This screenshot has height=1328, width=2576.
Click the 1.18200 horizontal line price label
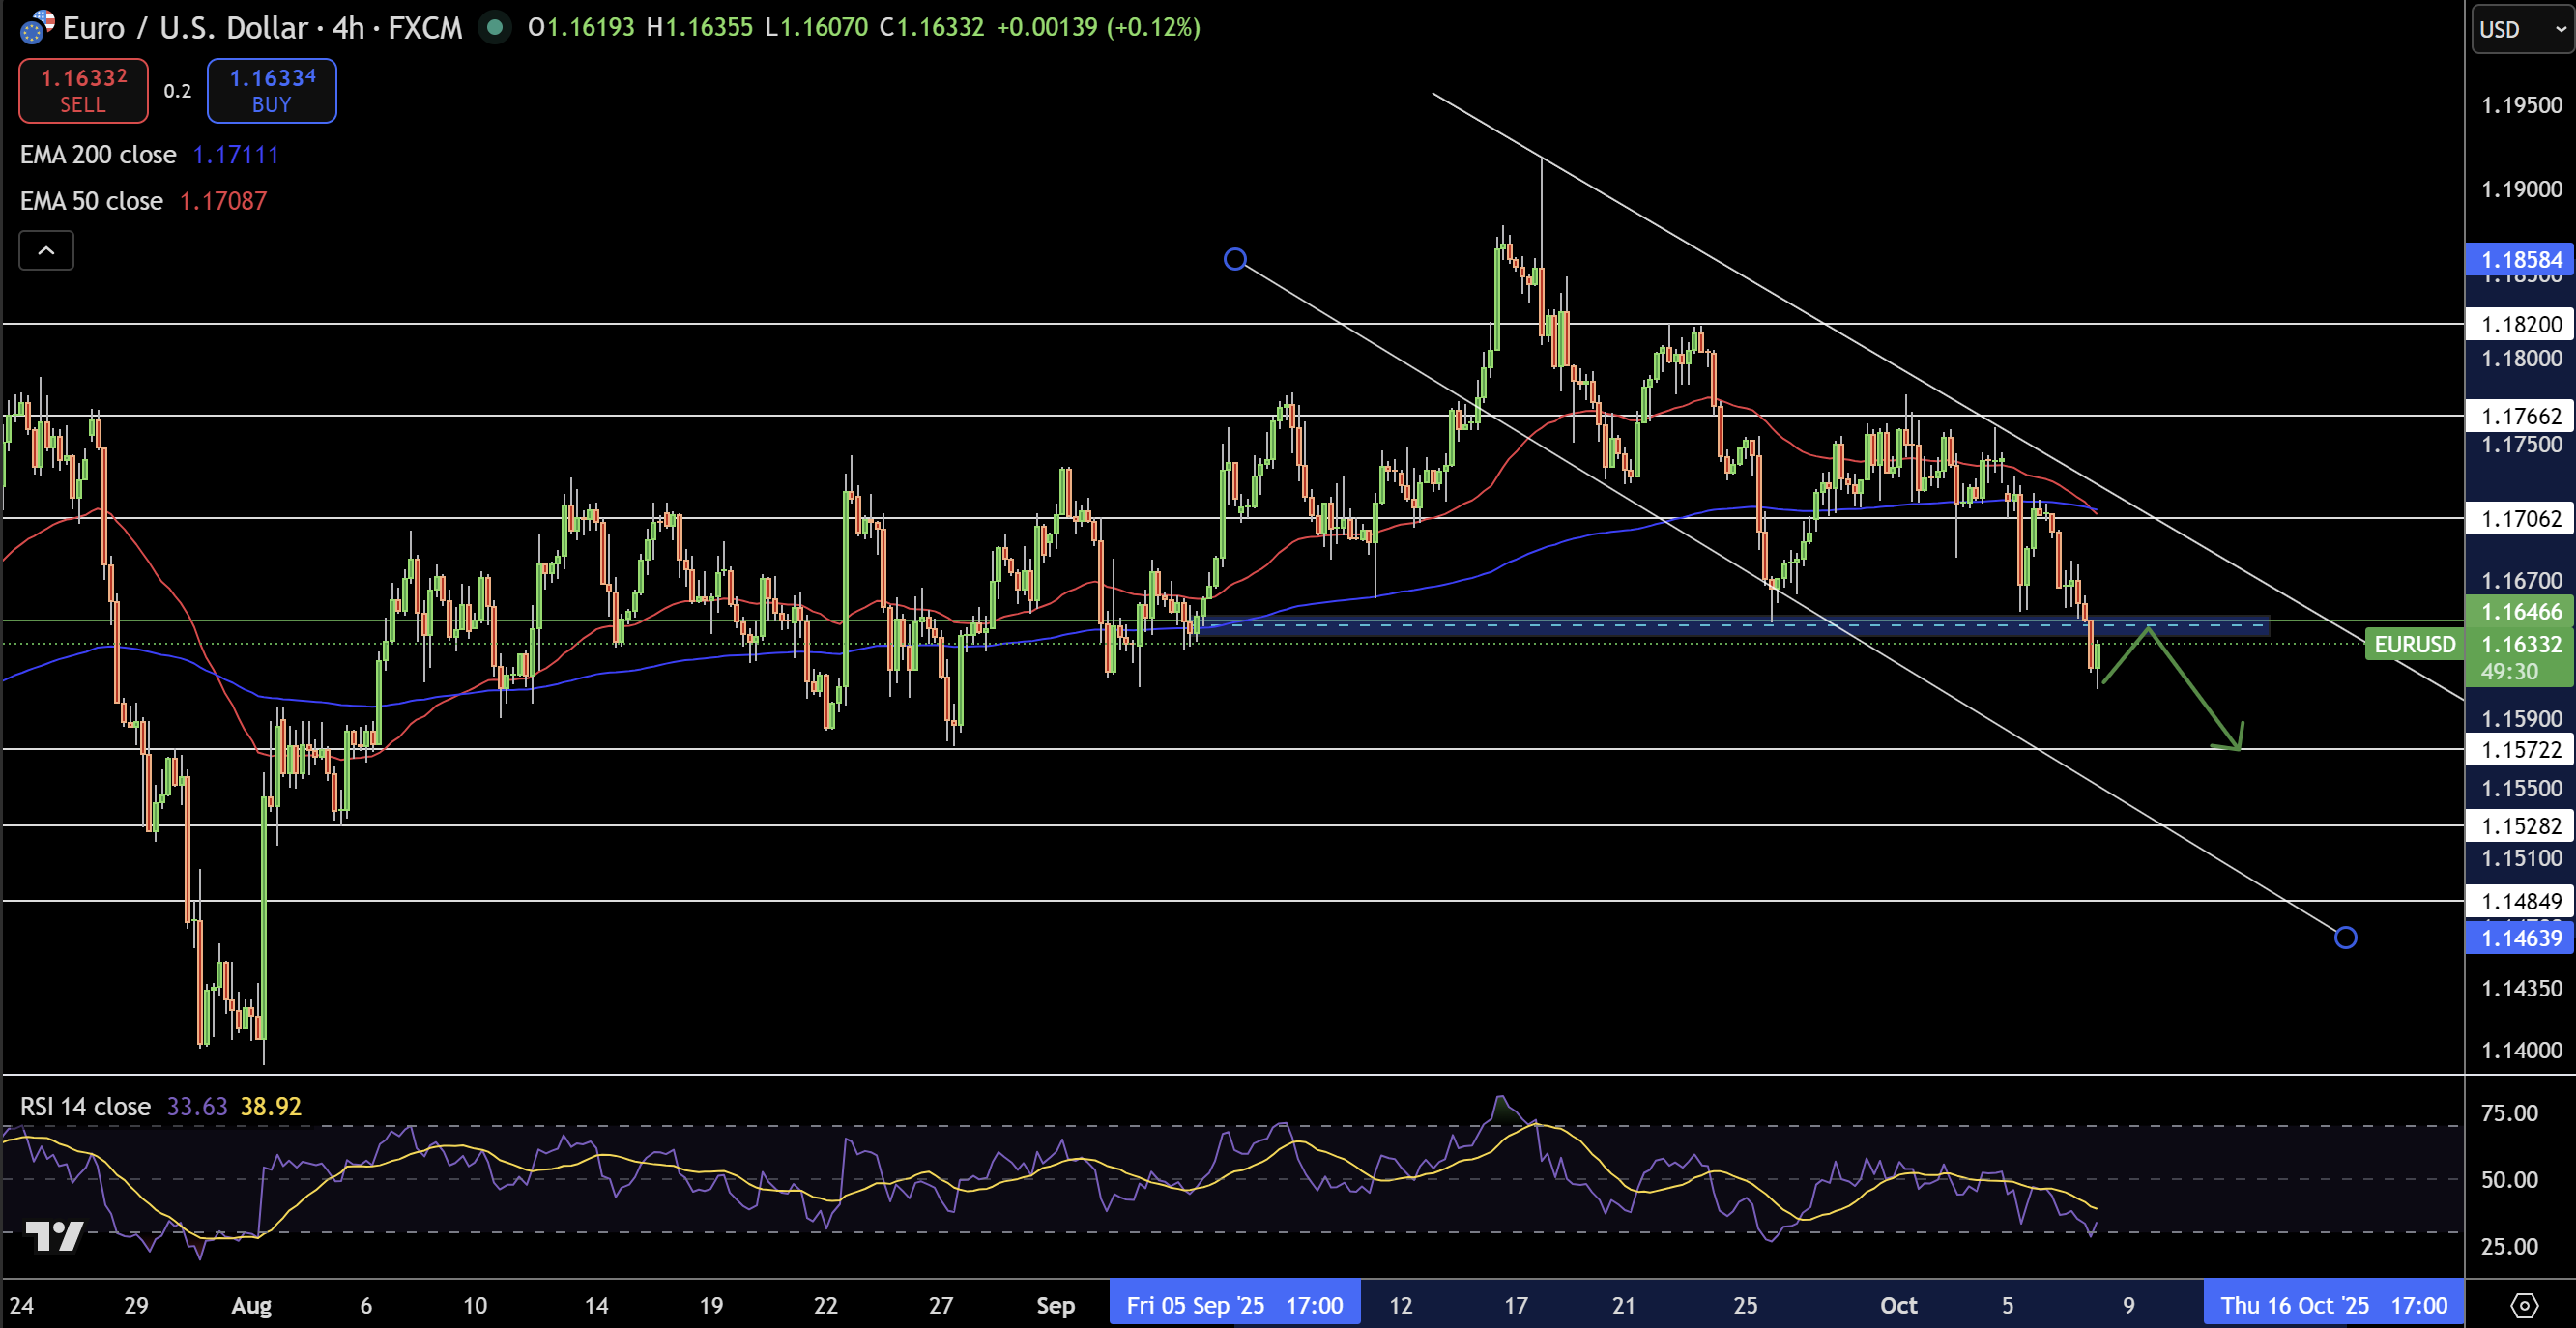[x=2520, y=324]
